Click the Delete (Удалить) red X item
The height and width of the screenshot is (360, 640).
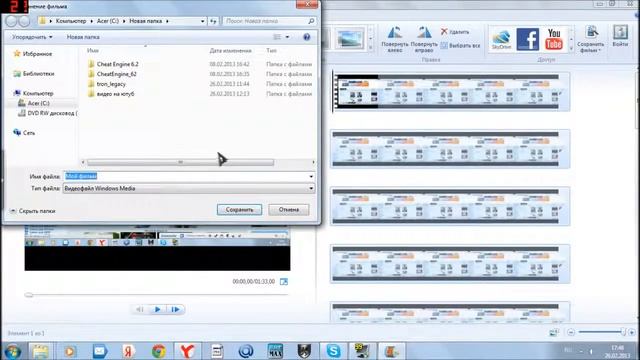[x=455, y=31]
